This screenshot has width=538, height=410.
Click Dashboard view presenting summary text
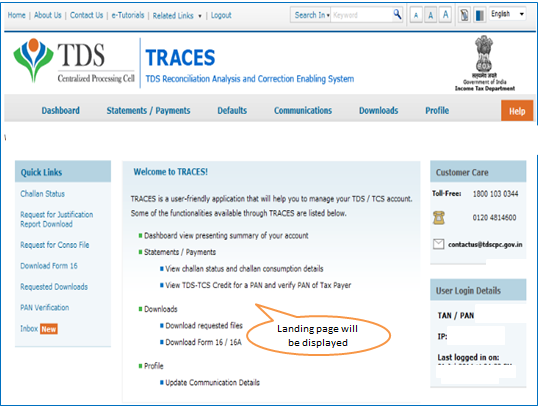pyautogui.click(x=226, y=236)
